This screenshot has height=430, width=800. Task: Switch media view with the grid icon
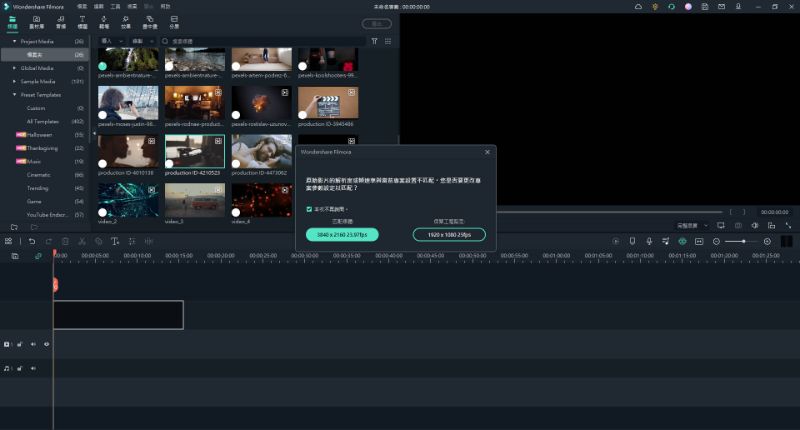[388, 41]
